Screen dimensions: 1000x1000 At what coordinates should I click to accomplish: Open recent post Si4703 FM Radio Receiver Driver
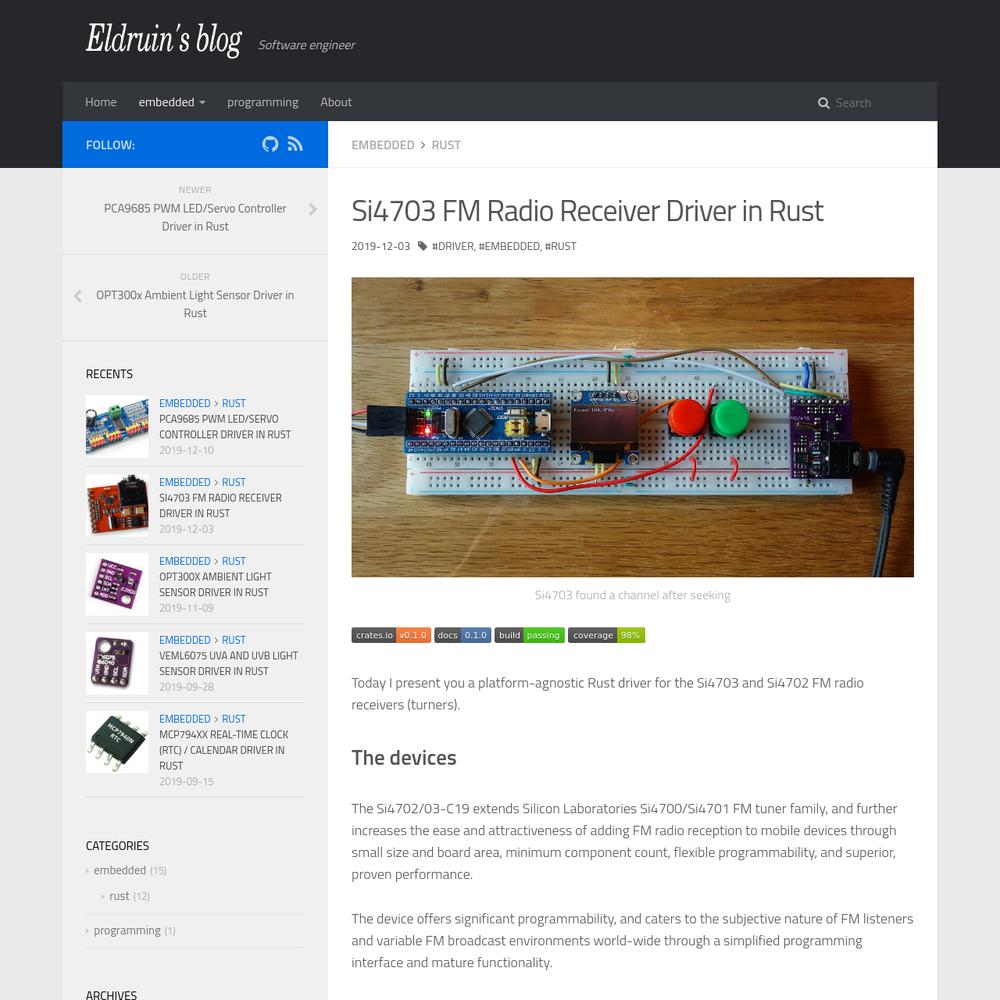(x=220, y=506)
